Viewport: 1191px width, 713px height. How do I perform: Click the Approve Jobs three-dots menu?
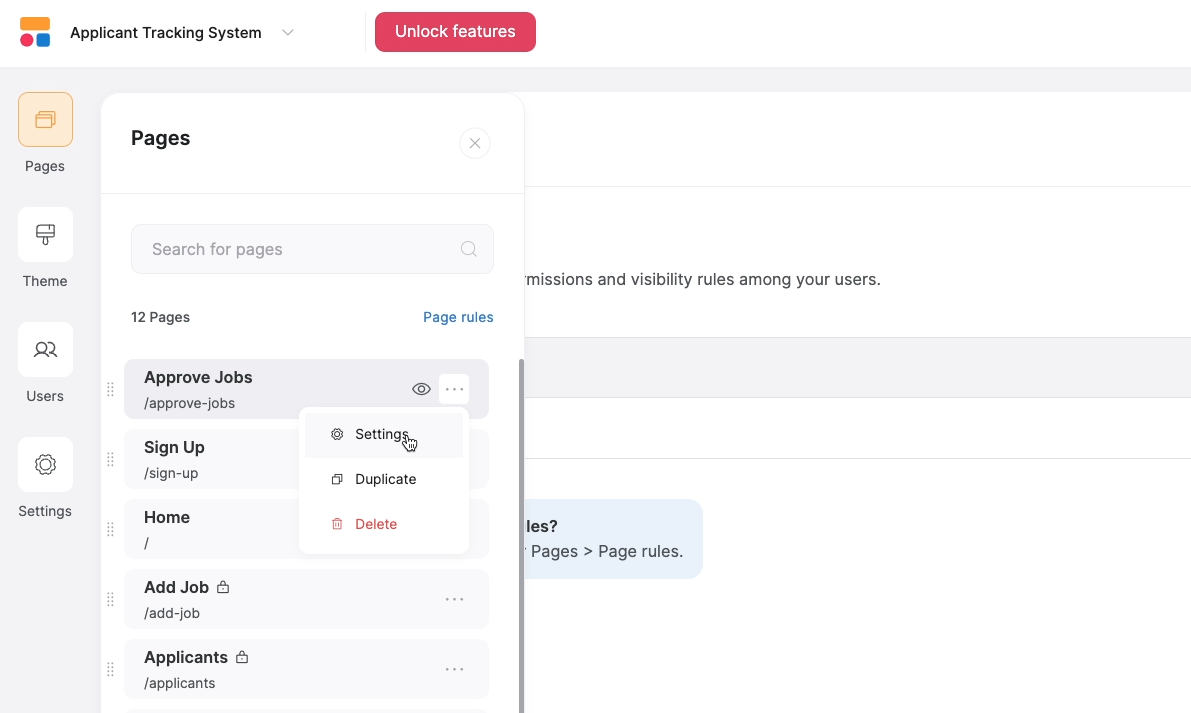point(454,389)
